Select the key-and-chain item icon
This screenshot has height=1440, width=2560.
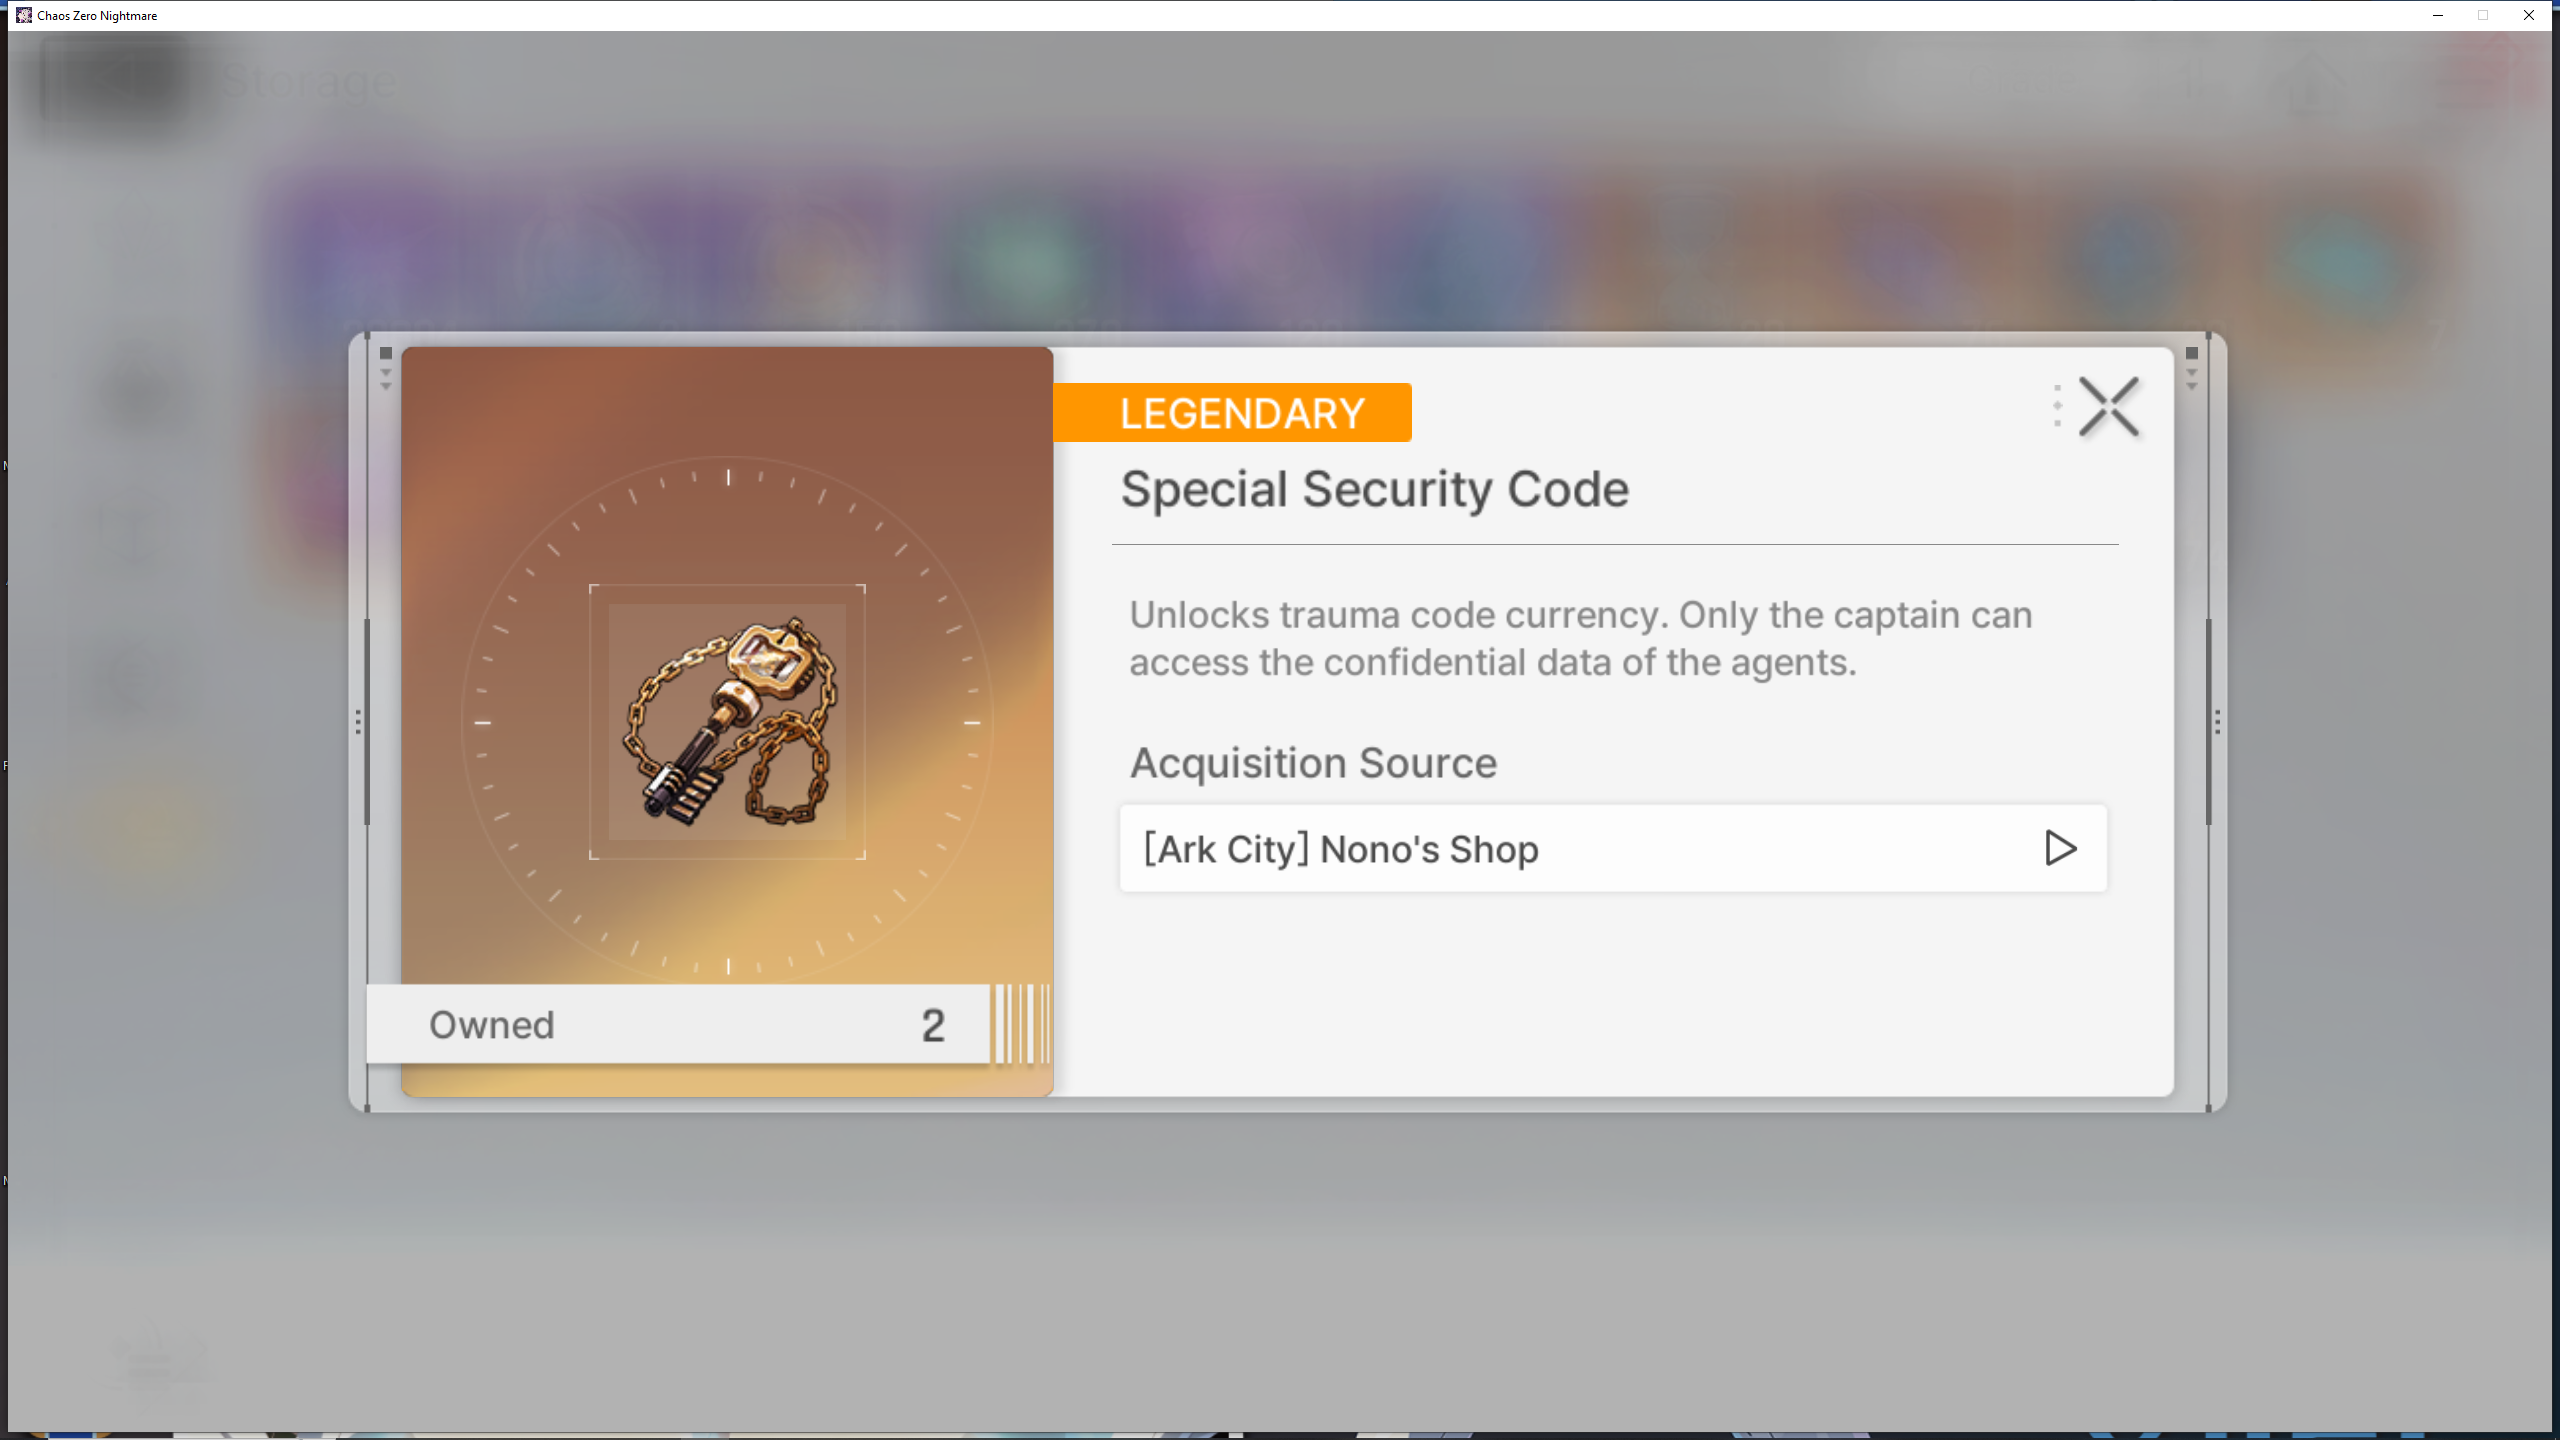pyautogui.click(x=728, y=722)
